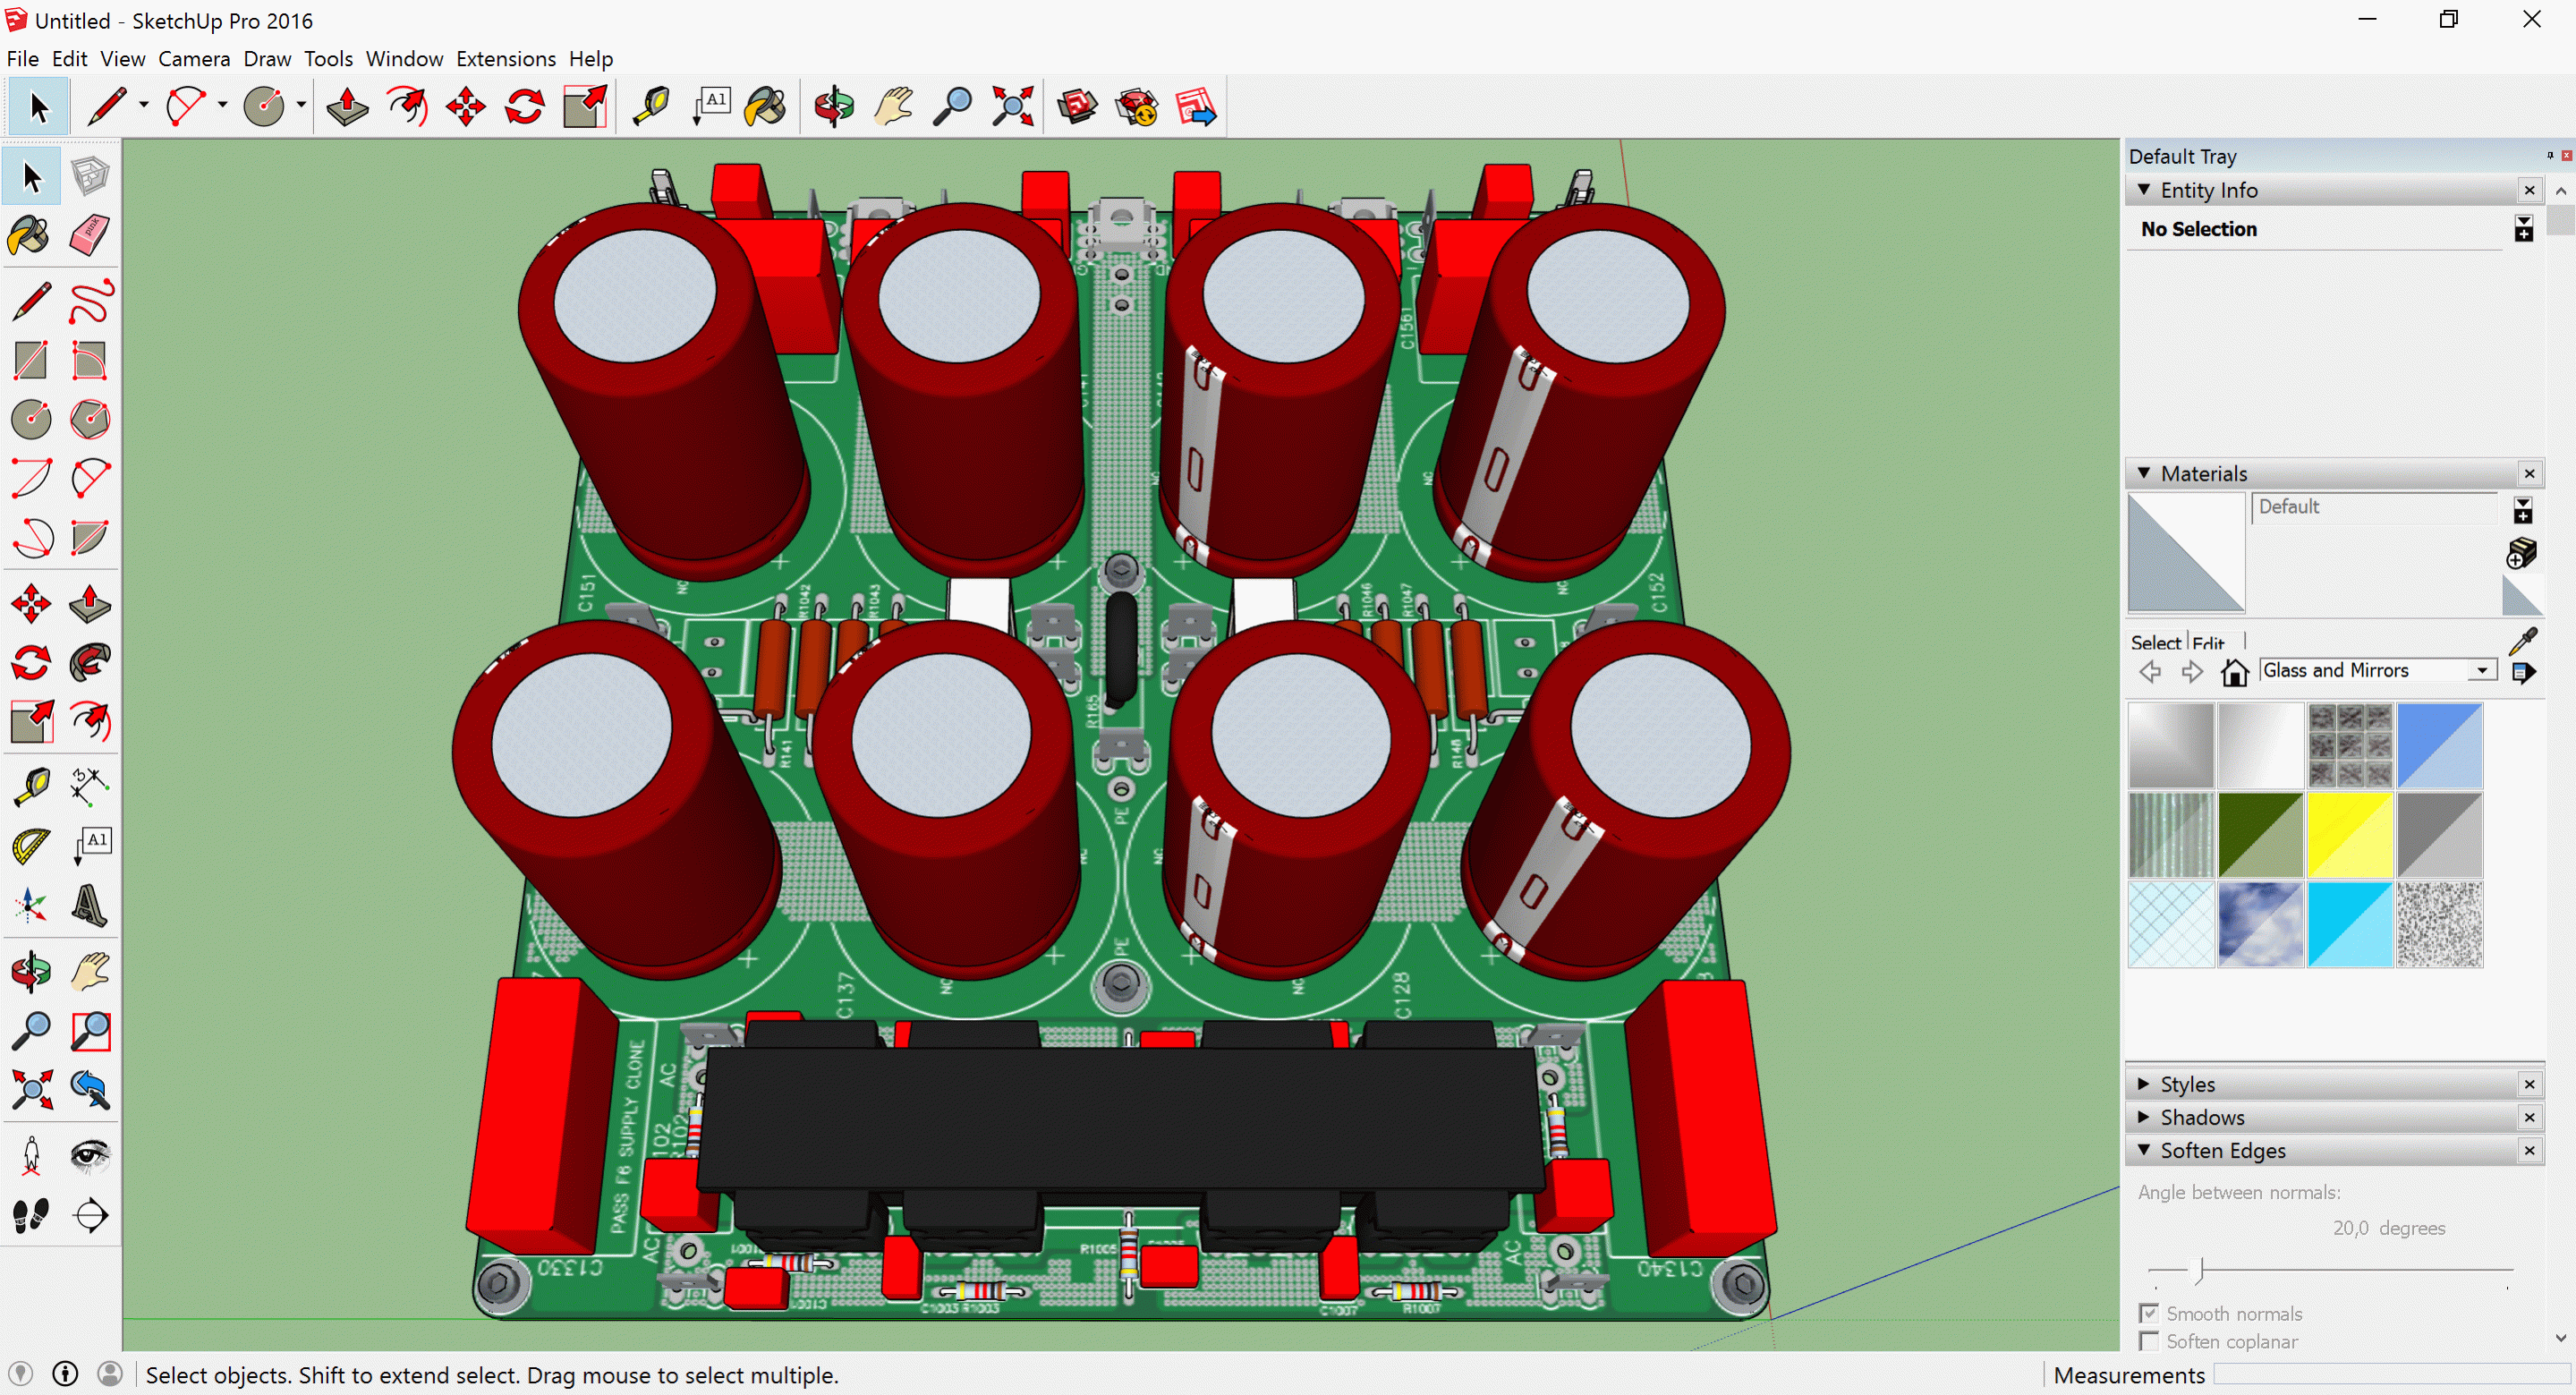Image resolution: width=2576 pixels, height=1395 pixels.
Task: Select the Pie tool in left toolbar
Action: click(90, 537)
